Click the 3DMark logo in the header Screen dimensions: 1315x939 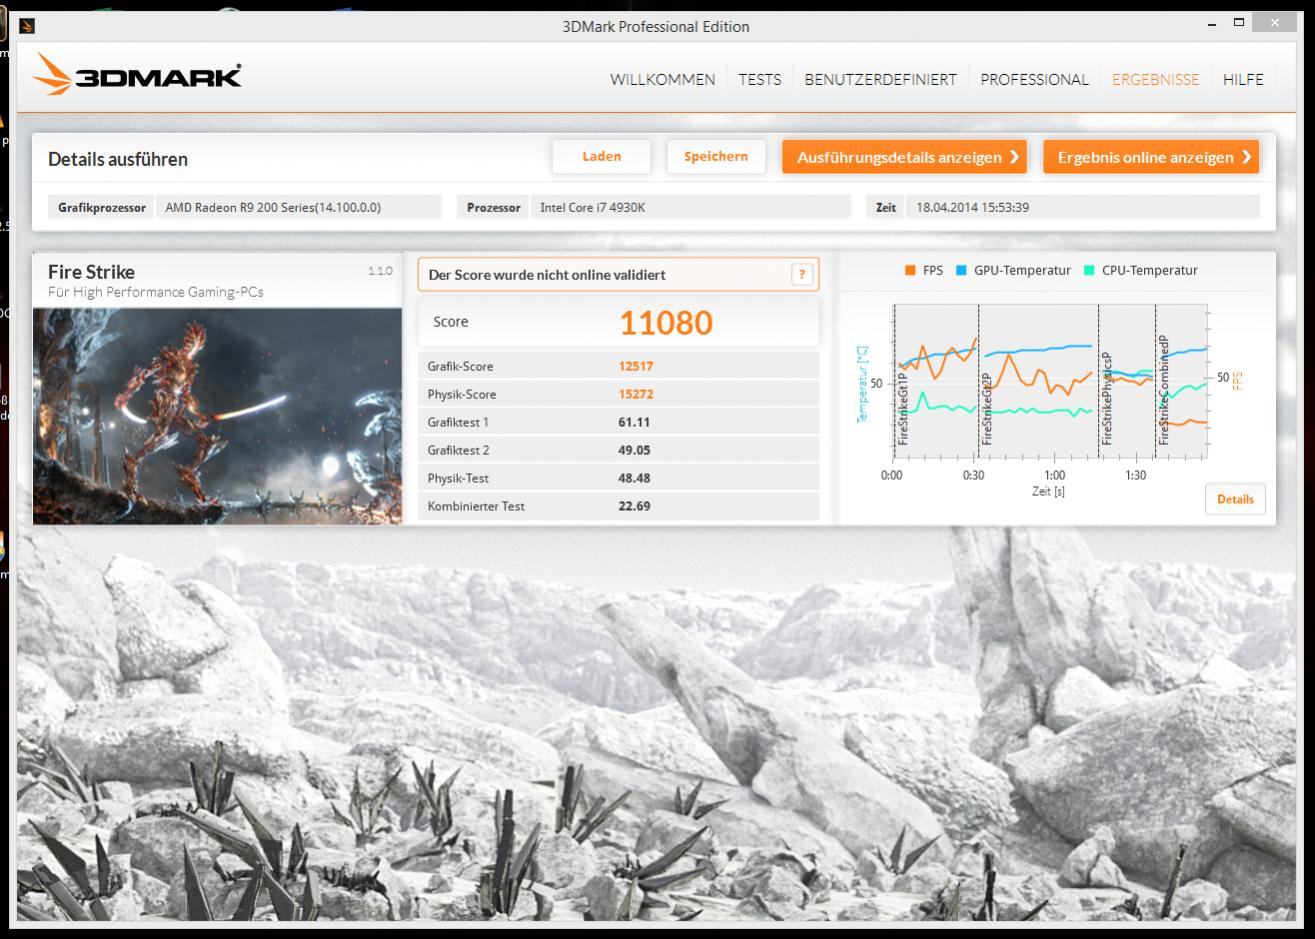point(137,75)
